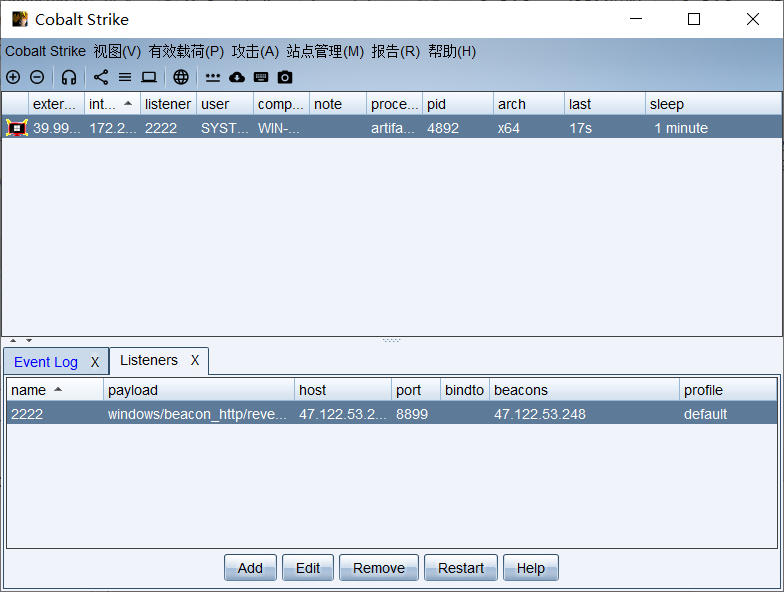Screen dimensions: 784x592
Task: View keystrokes using keyboard icon
Action: click(x=261, y=77)
